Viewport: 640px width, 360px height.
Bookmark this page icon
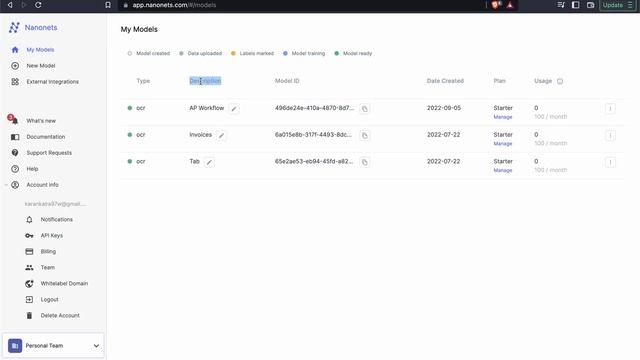pyautogui.click(x=108, y=5)
